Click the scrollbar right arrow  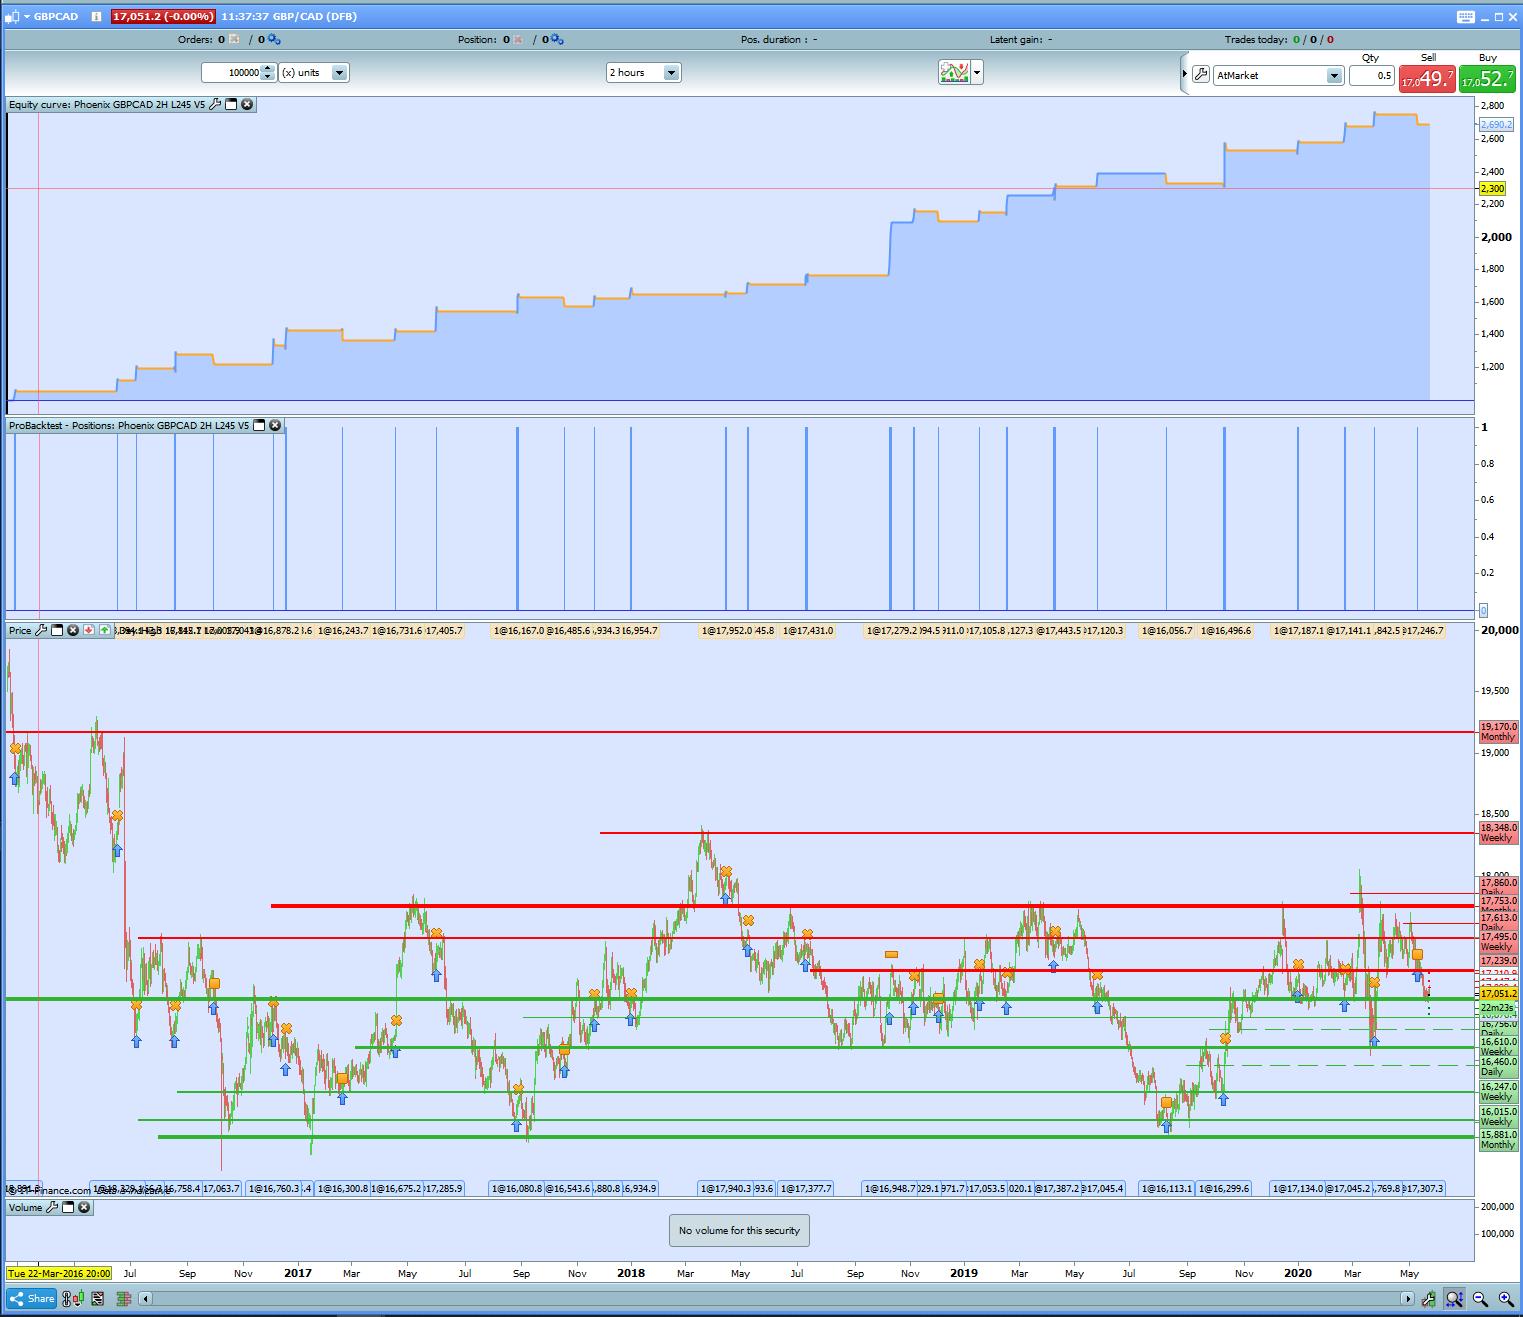pos(1407,1299)
